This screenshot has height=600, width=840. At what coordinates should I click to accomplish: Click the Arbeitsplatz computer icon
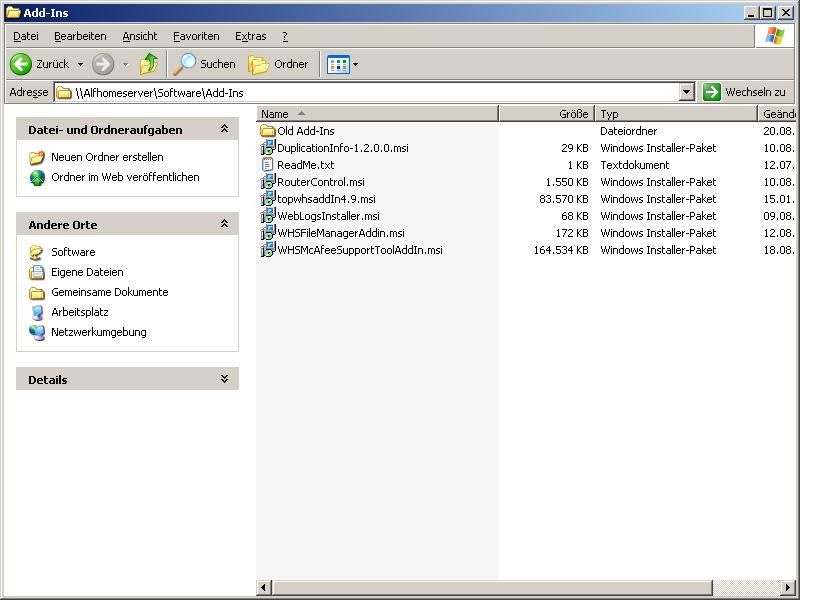(37, 312)
